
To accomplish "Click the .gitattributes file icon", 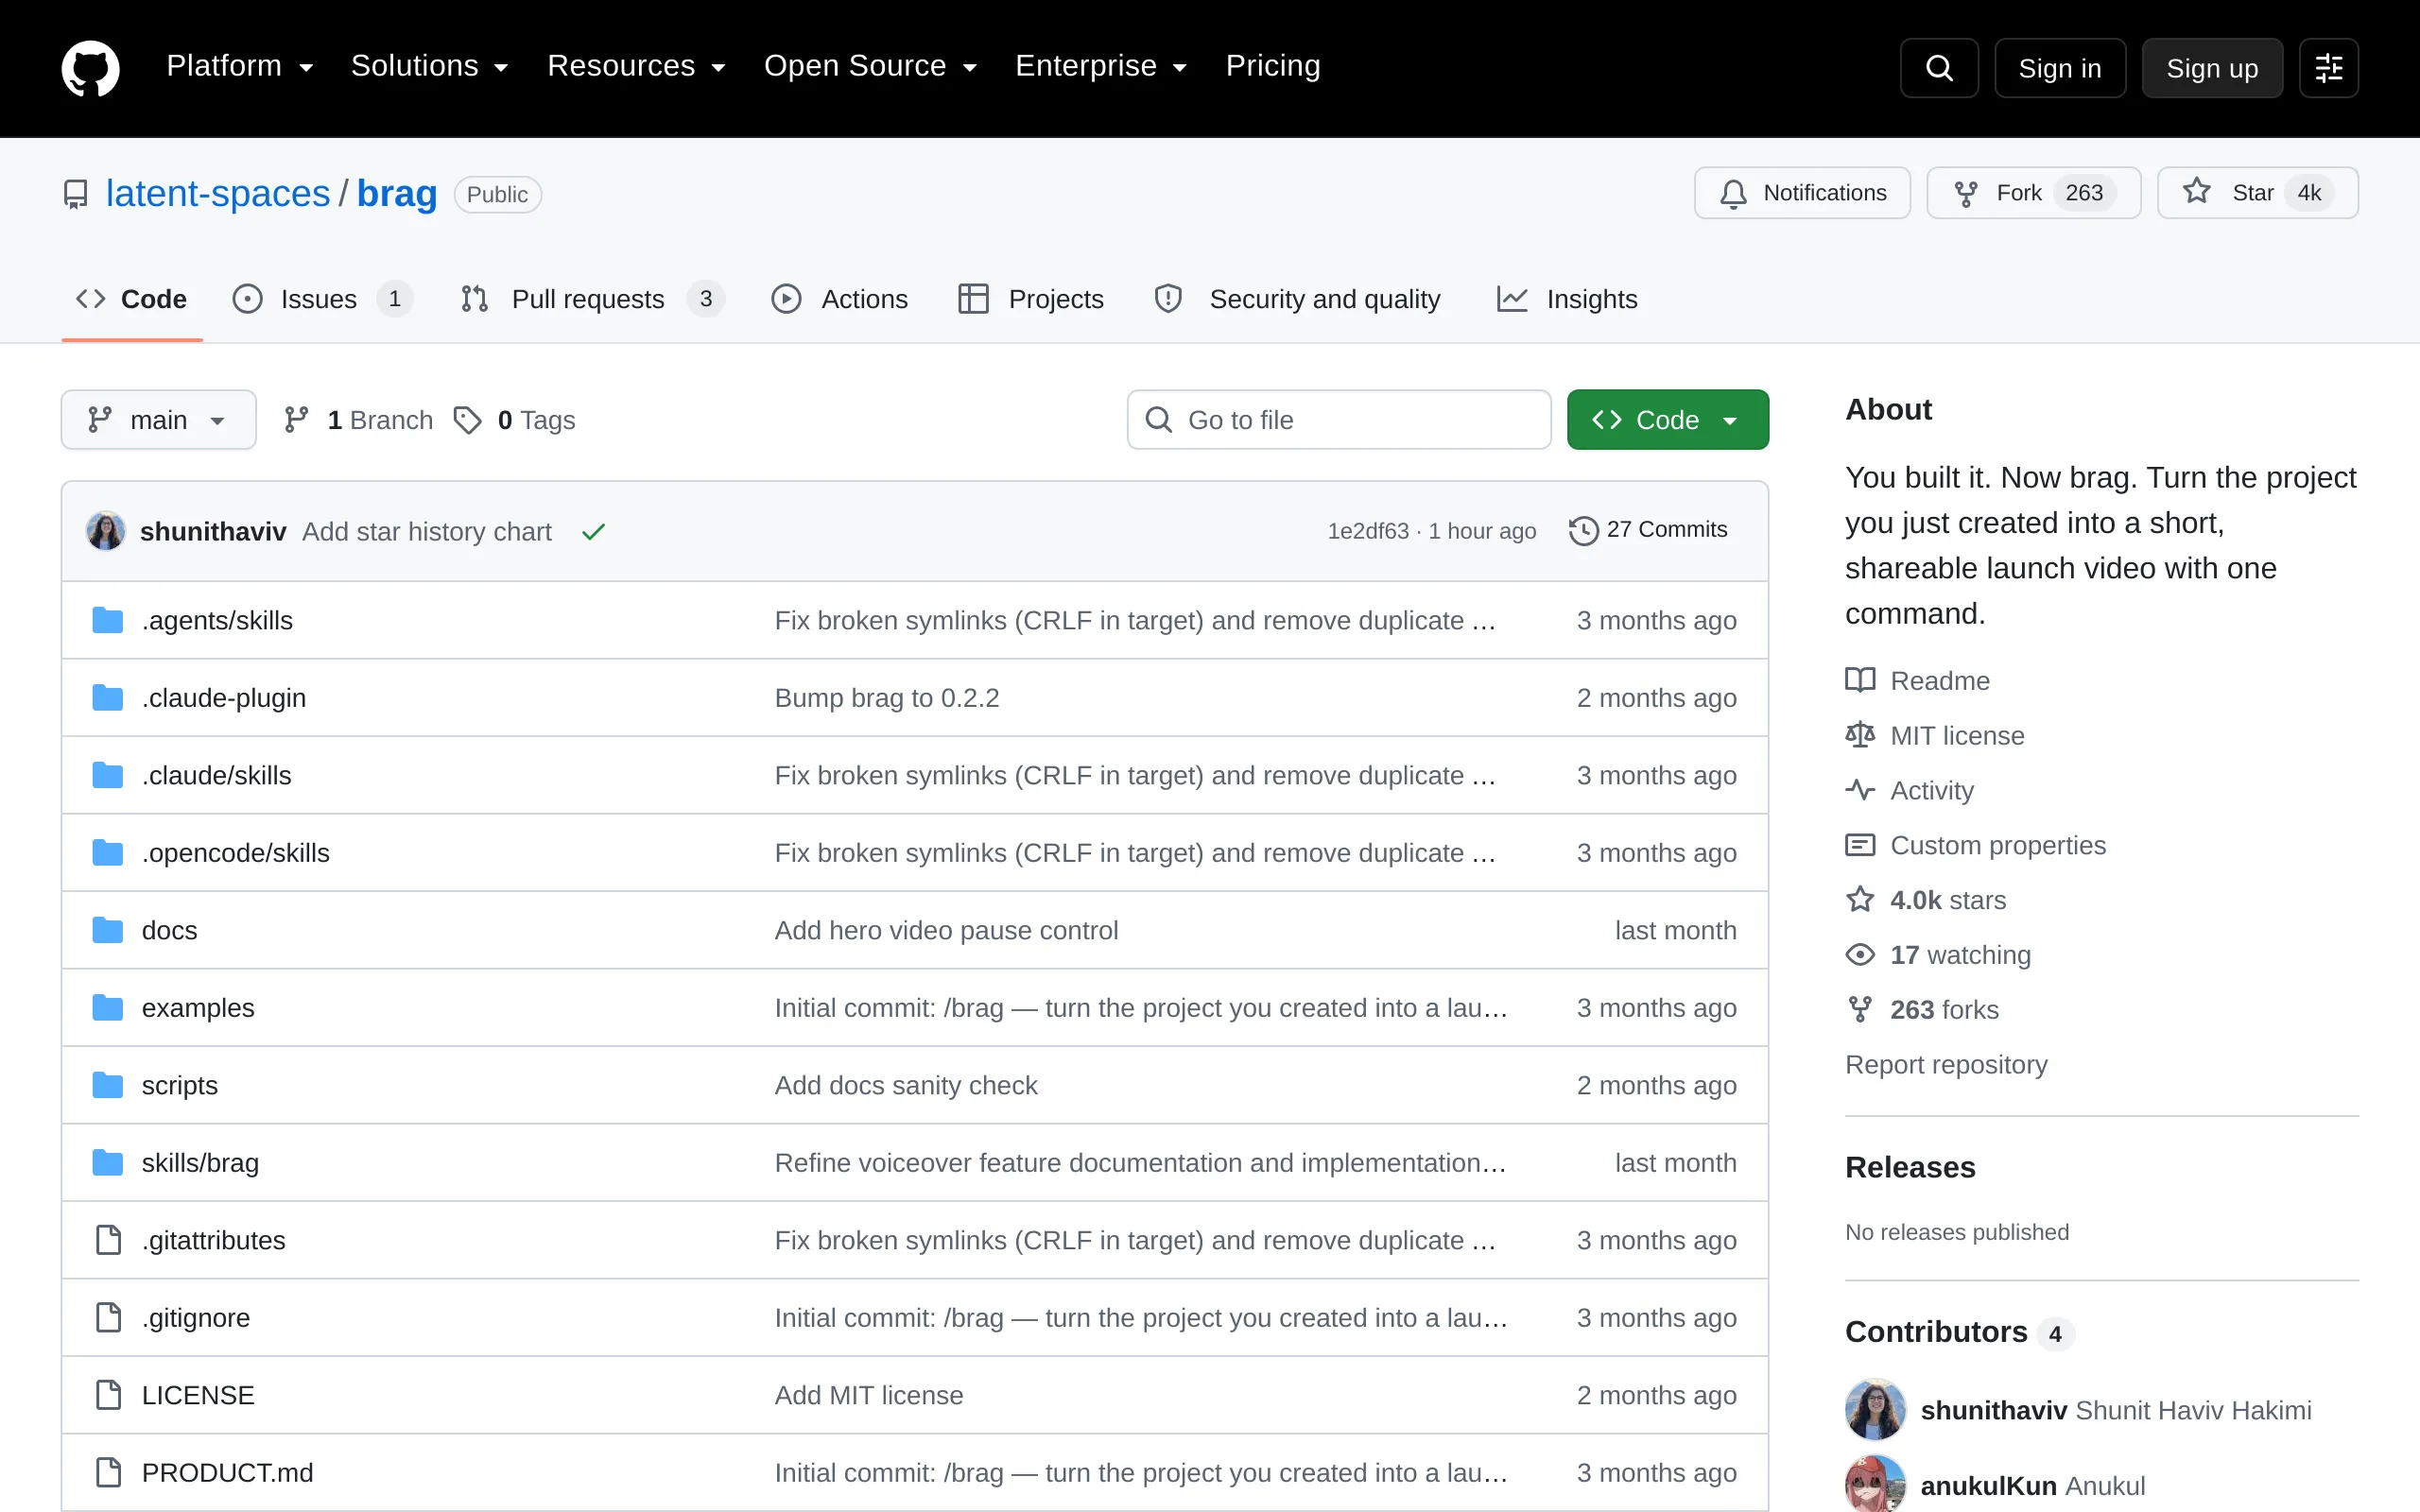I will point(108,1240).
